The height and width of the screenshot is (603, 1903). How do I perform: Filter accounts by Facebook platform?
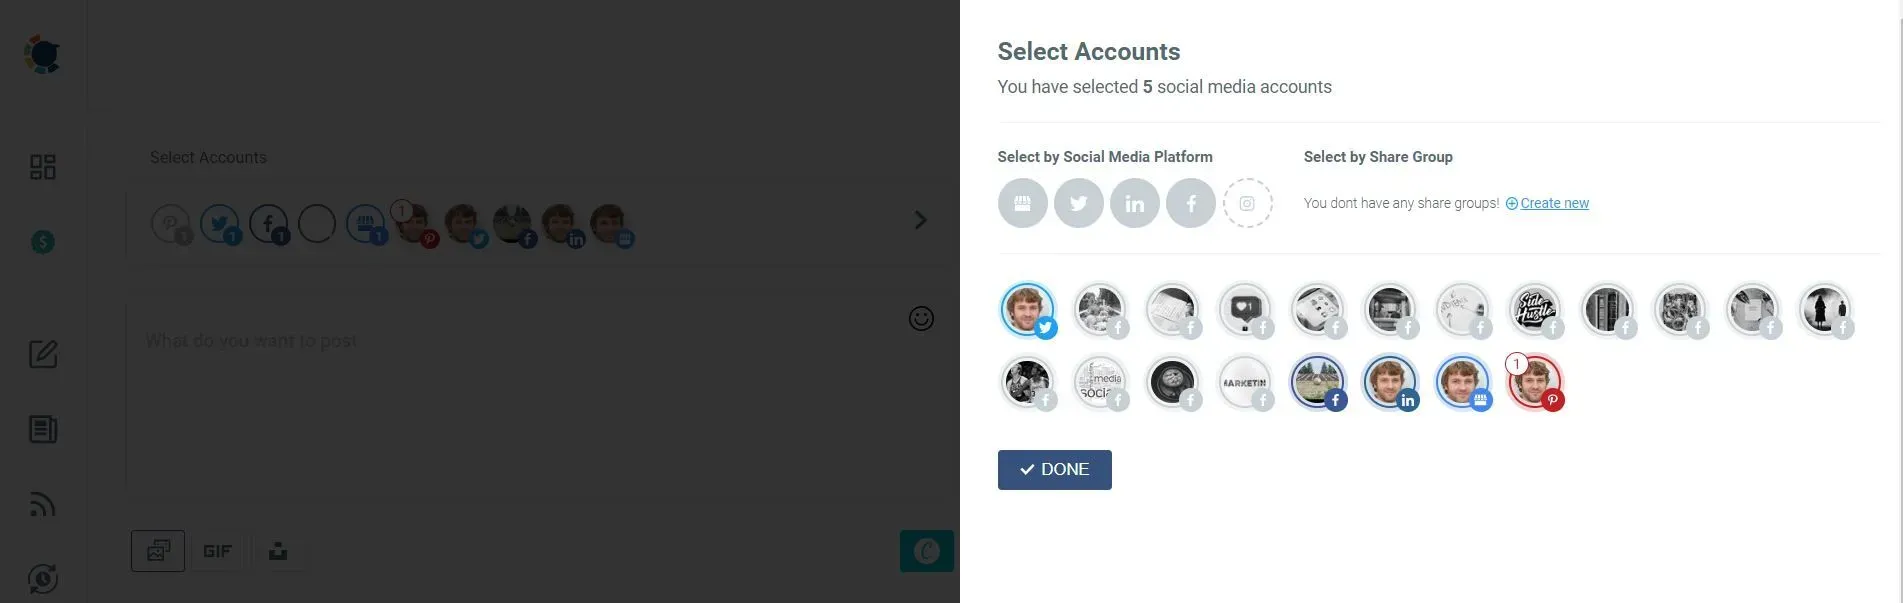tap(1190, 203)
